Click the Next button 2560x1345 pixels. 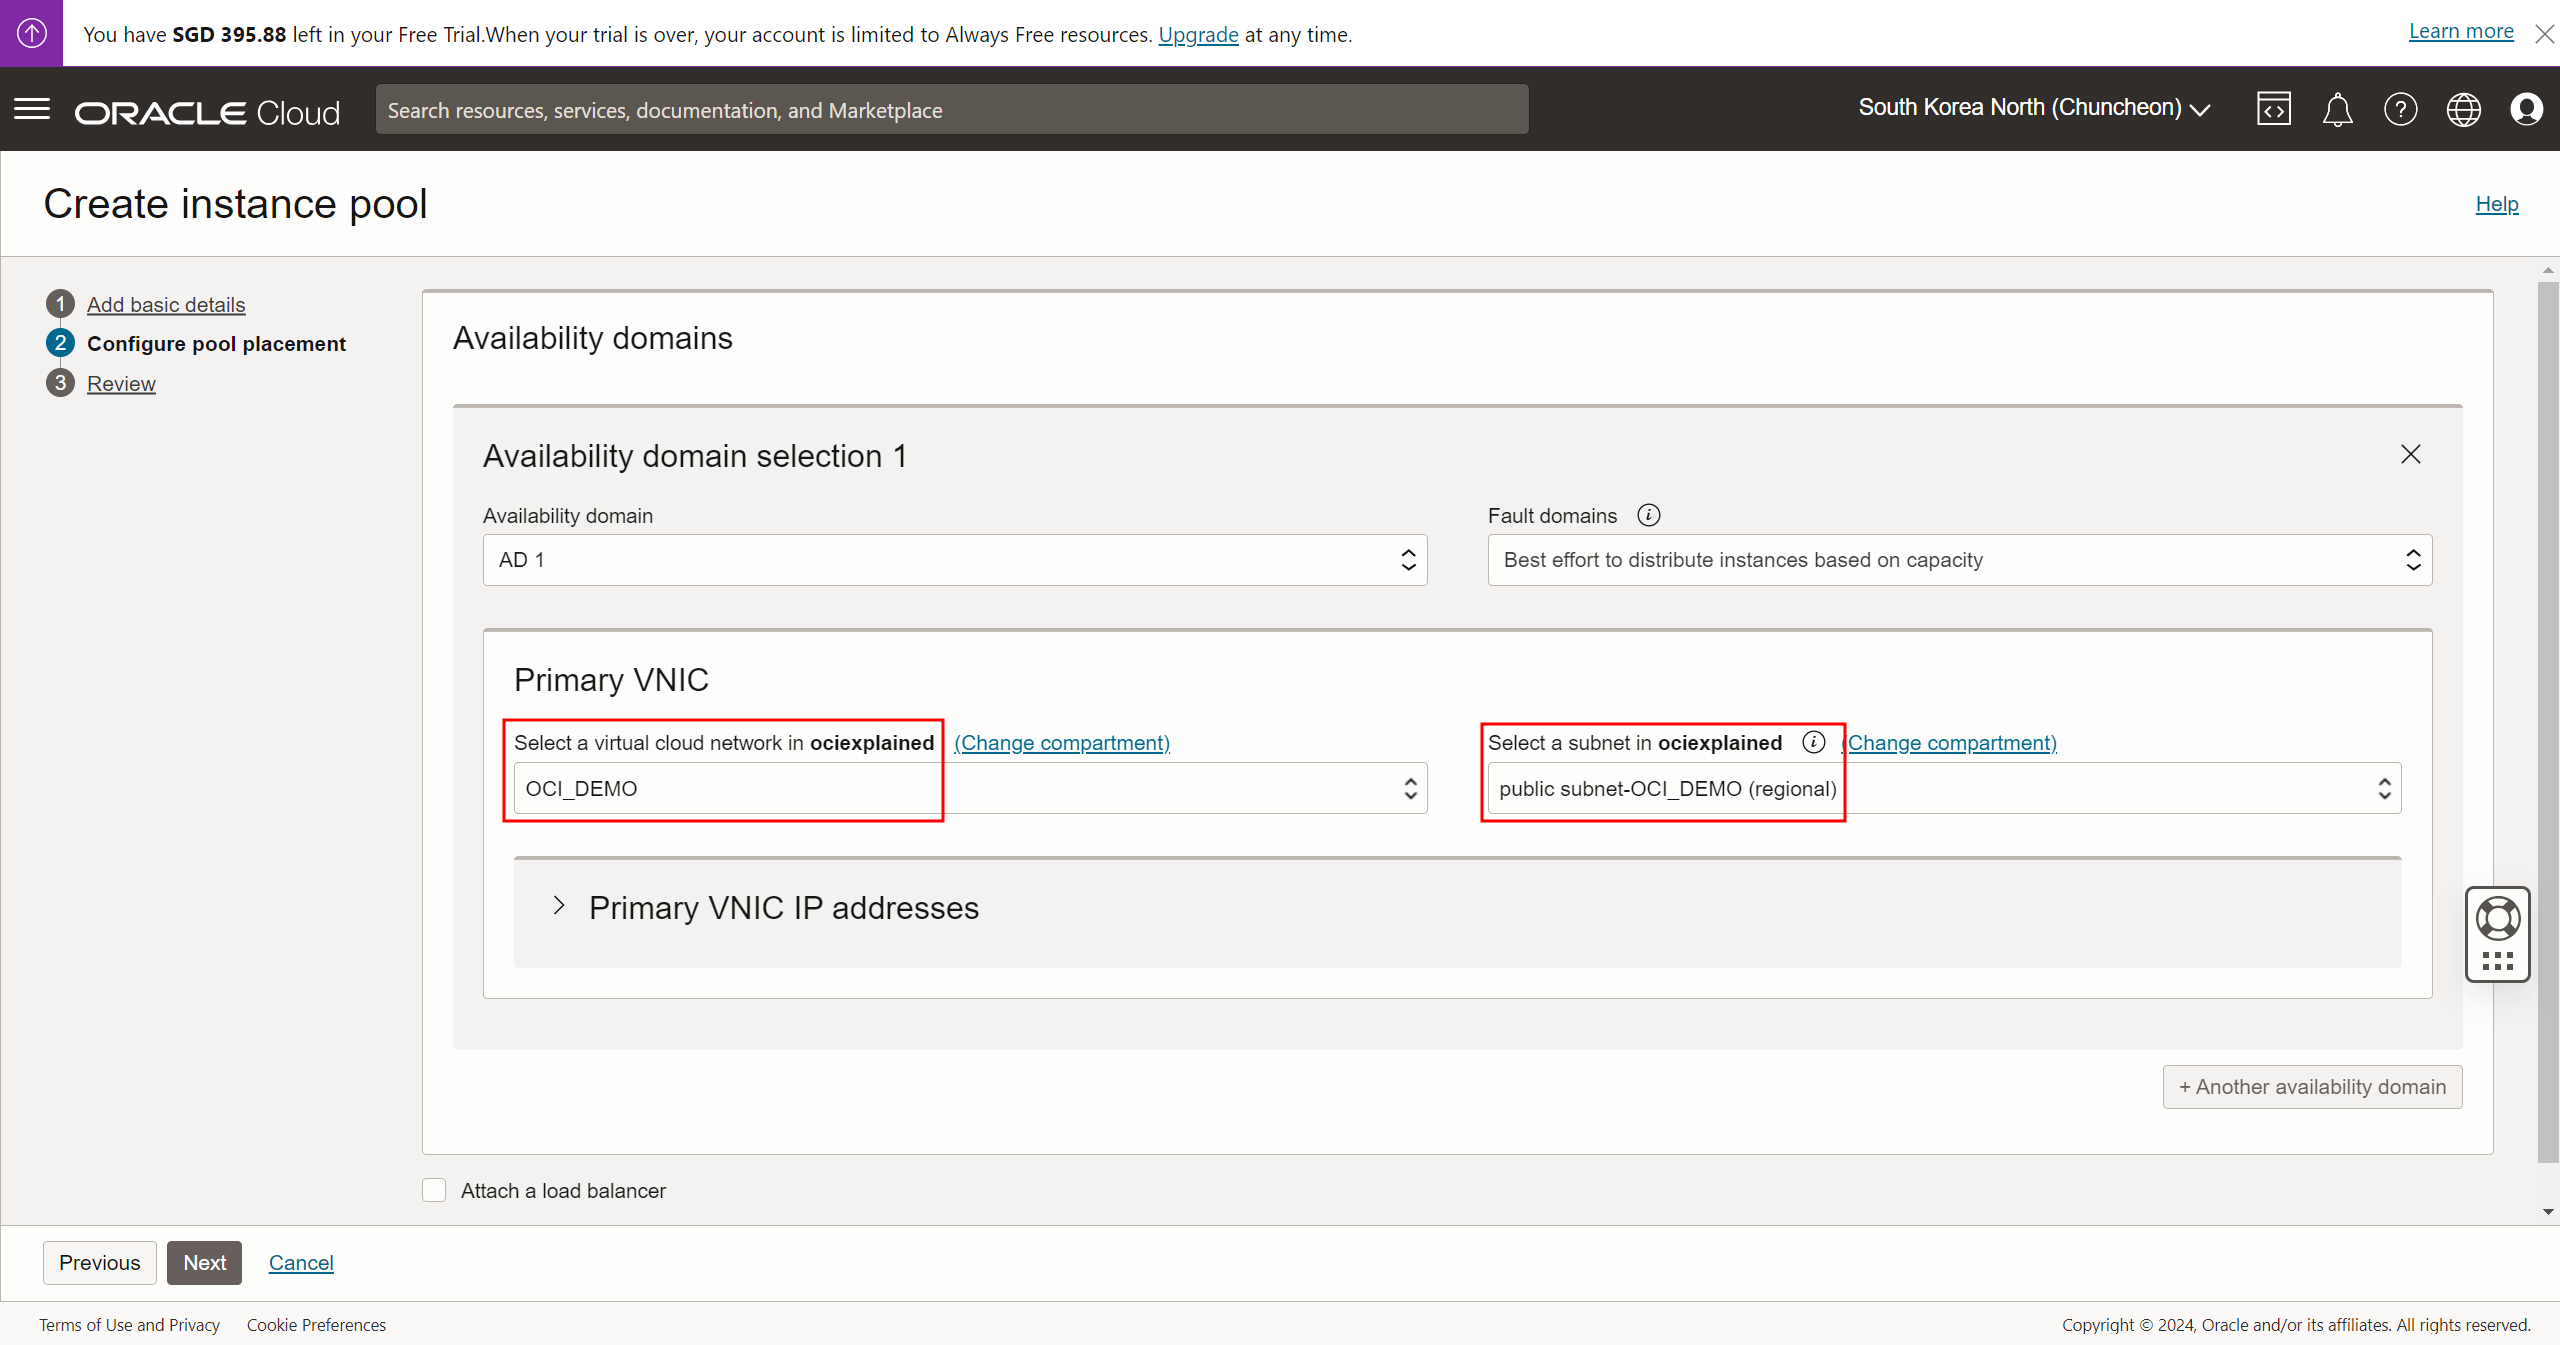(x=204, y=1262)
